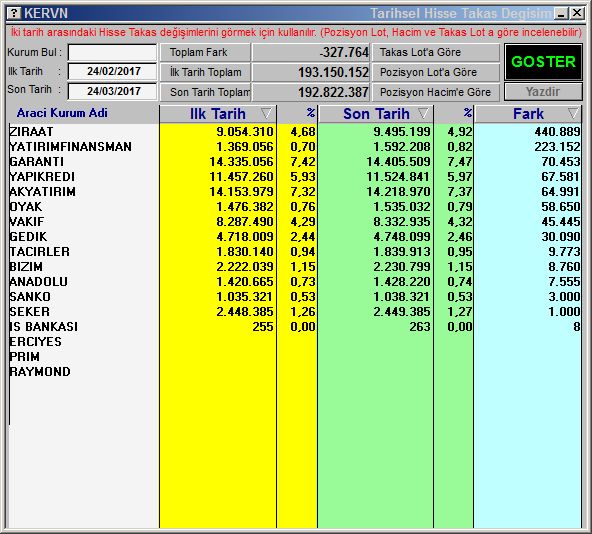Click the Son Tarih Toplam label
Viewport: 592px width, 534px height.
205,92
